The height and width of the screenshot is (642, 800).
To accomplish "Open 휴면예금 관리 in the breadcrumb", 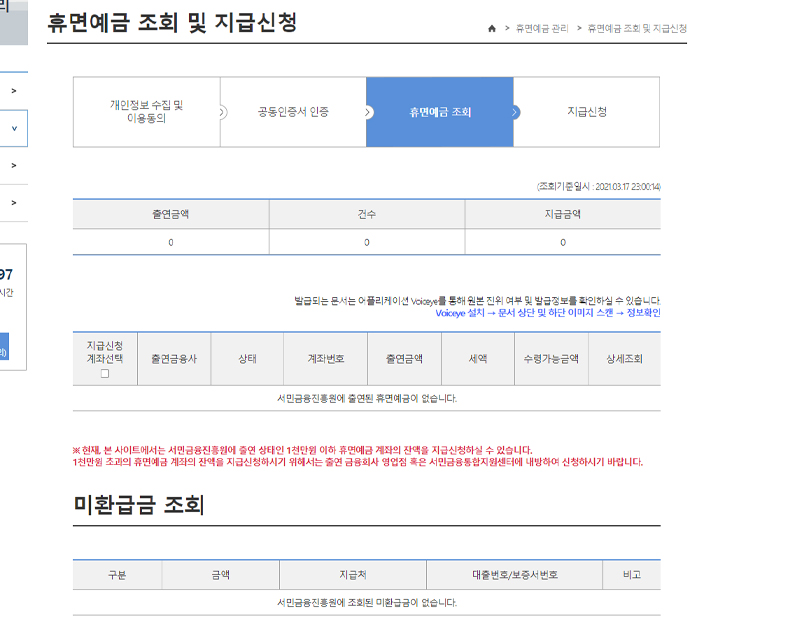I will pyautogui.click(x=545, y=30).
